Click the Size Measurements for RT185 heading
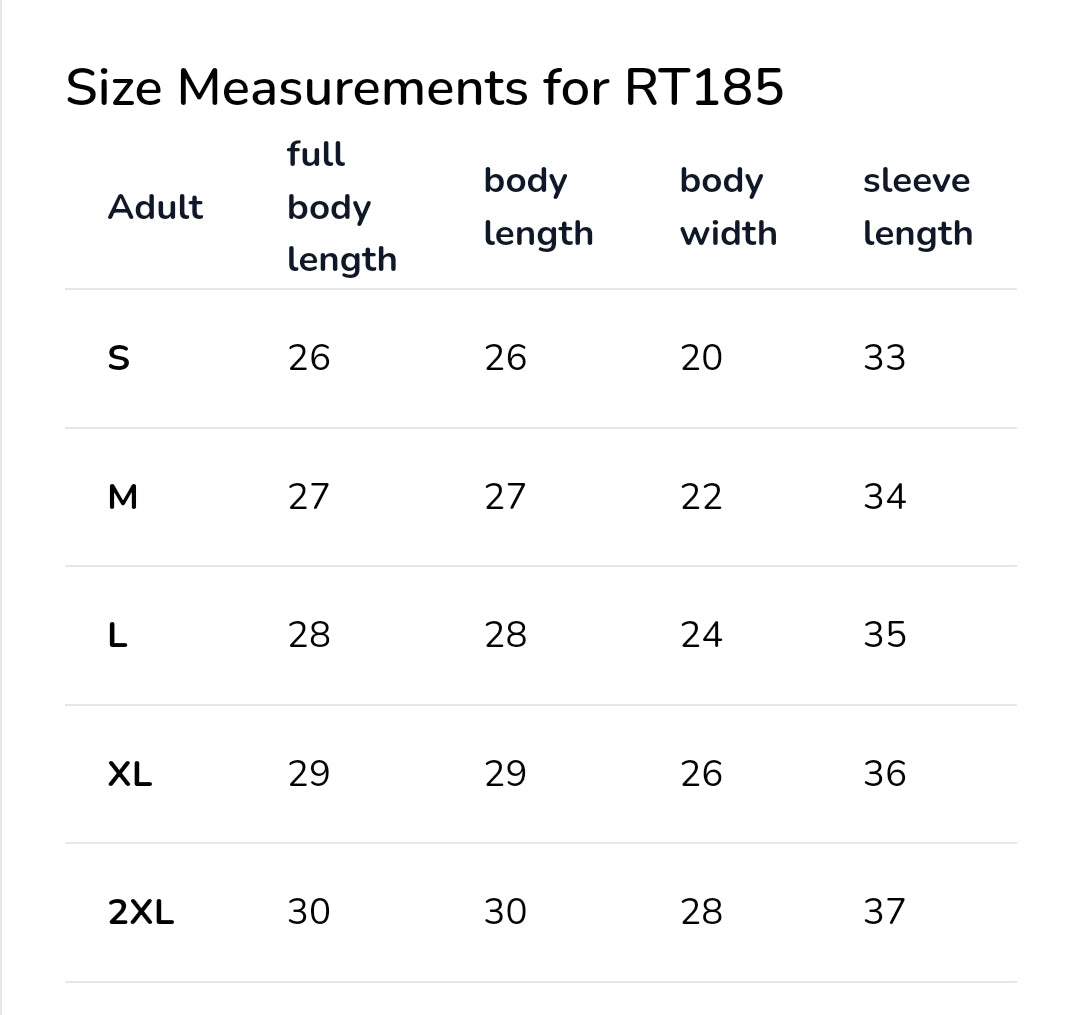Screen dimensions: 1080x1015 (x=424, y=87)
